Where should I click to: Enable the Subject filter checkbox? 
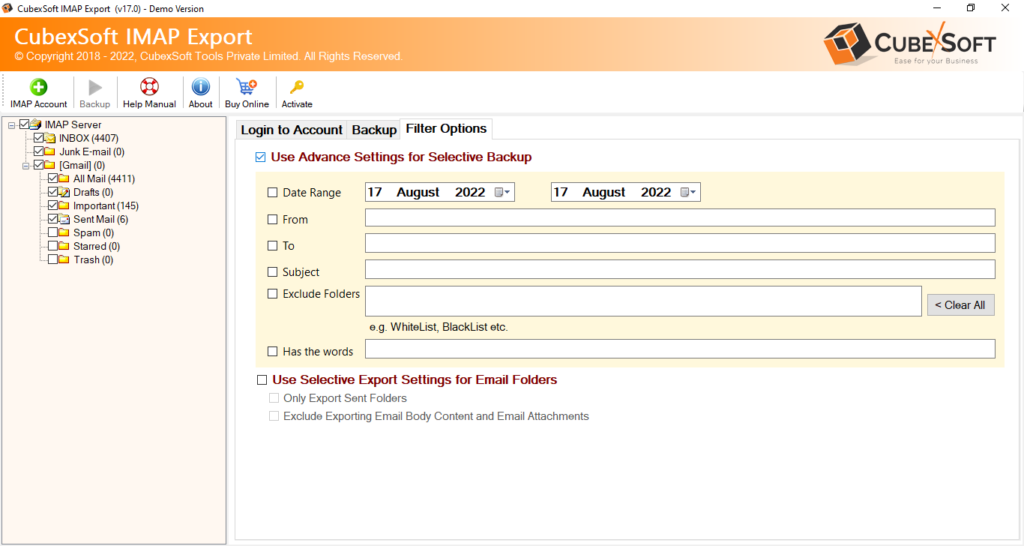click(272, 272)
